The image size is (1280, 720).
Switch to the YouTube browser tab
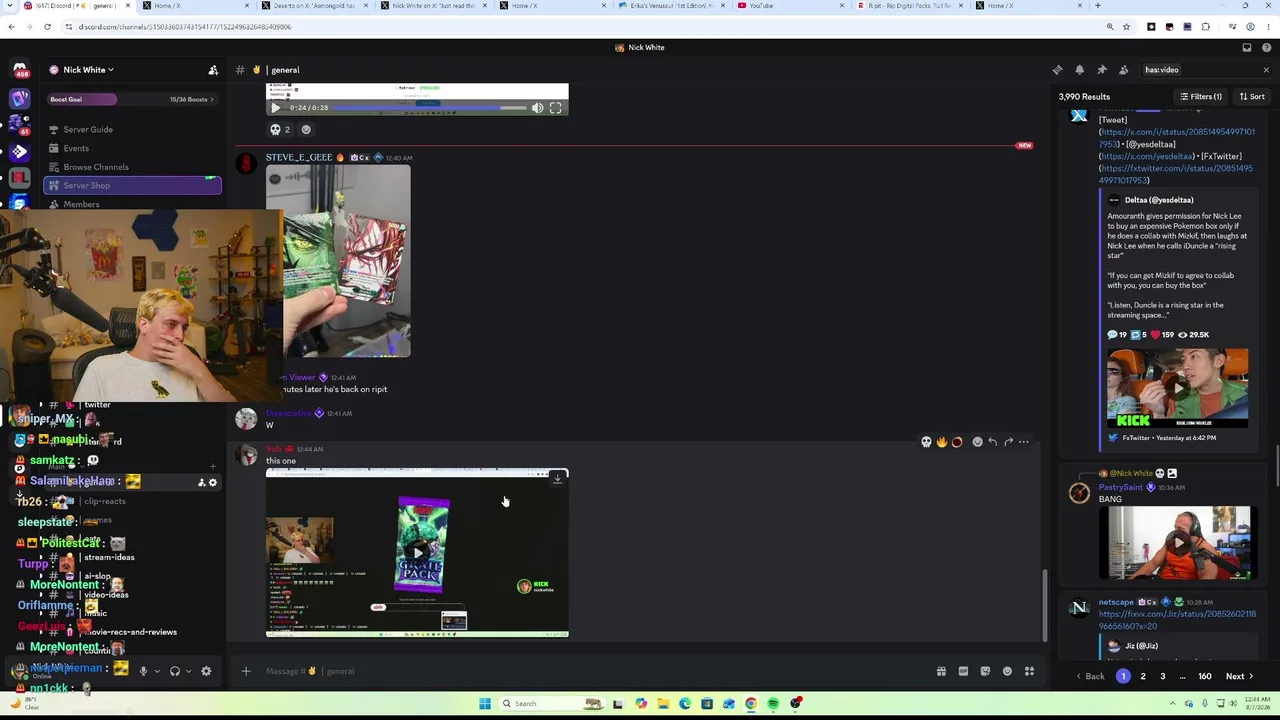click(789, 6)
